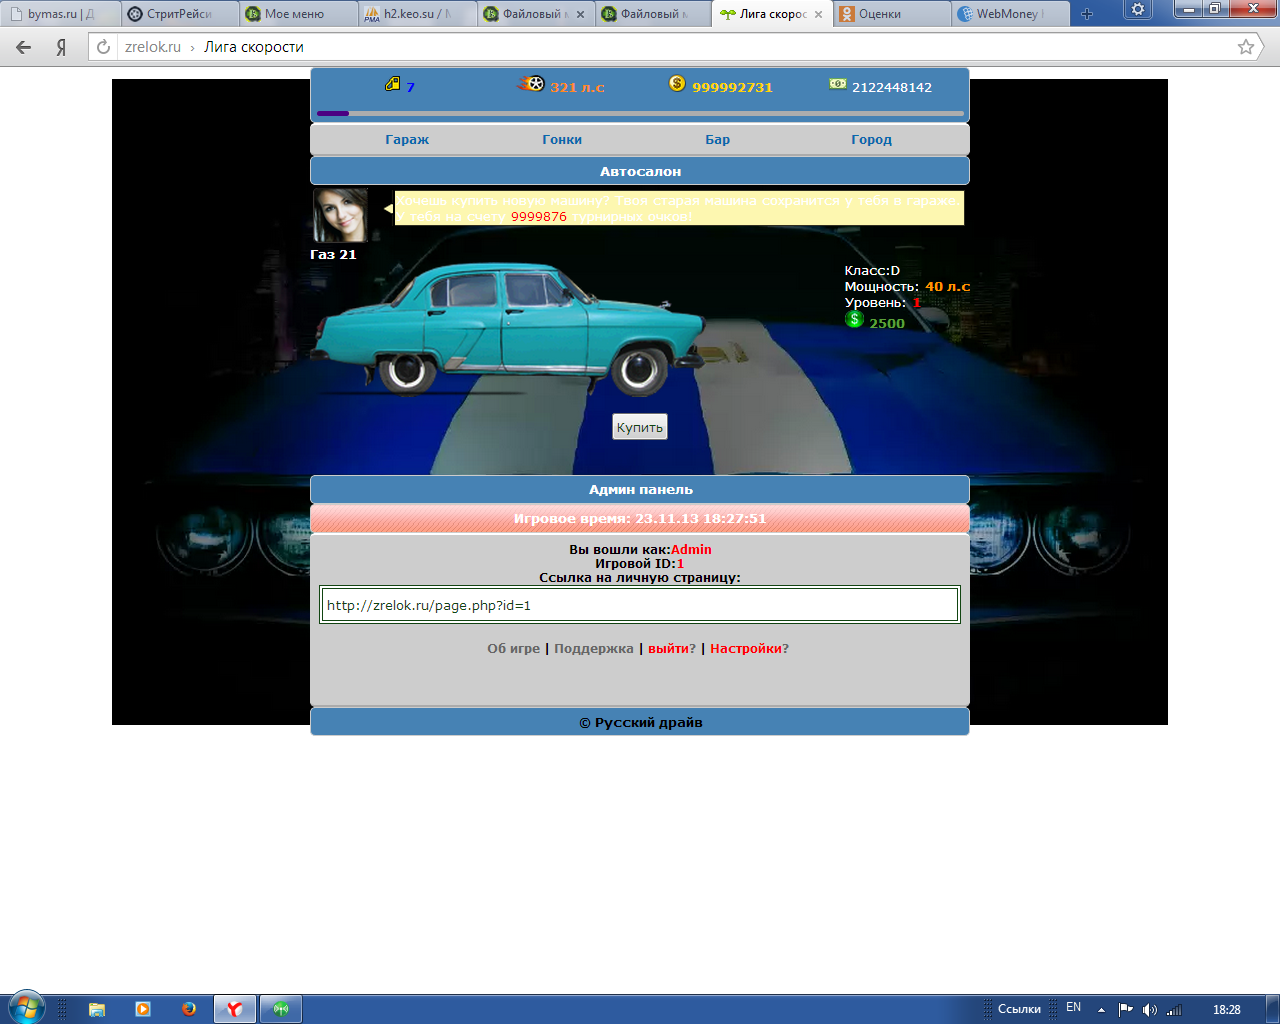
Task: Open Firefox from the taskbar
Action: (x=188, y=1009)
